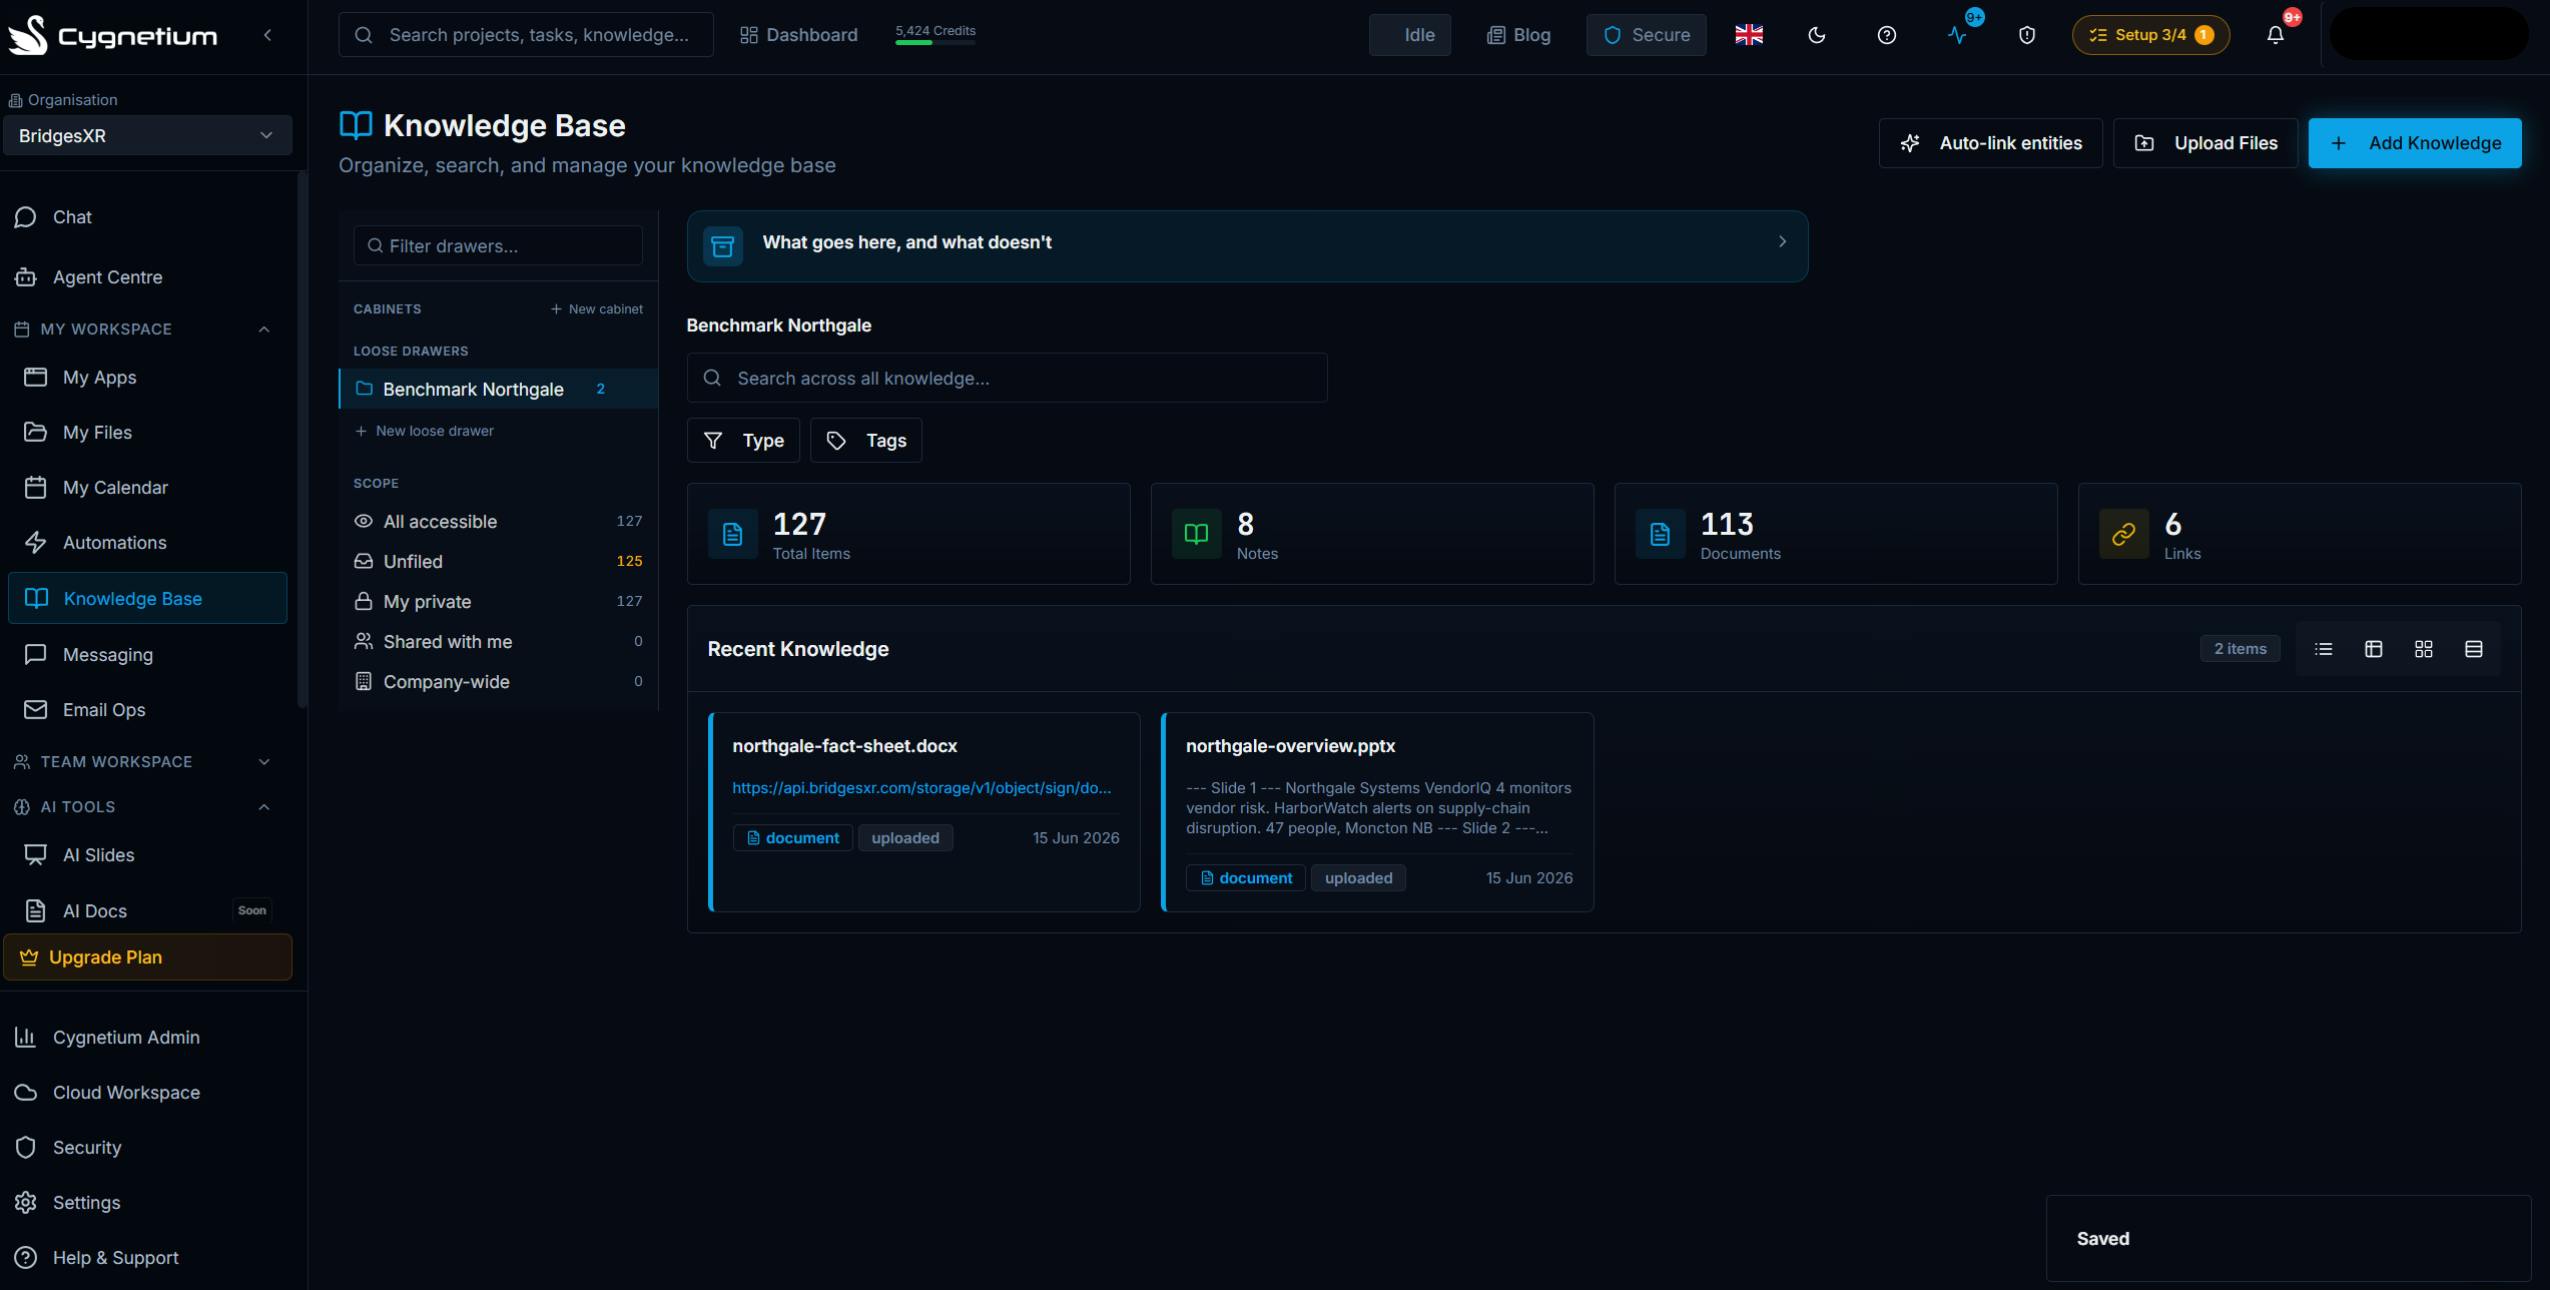Viewport: 2550px width, 1290px height.
Task: Open AI Docs
Action: pyautogui.click(x=148, y=910)
